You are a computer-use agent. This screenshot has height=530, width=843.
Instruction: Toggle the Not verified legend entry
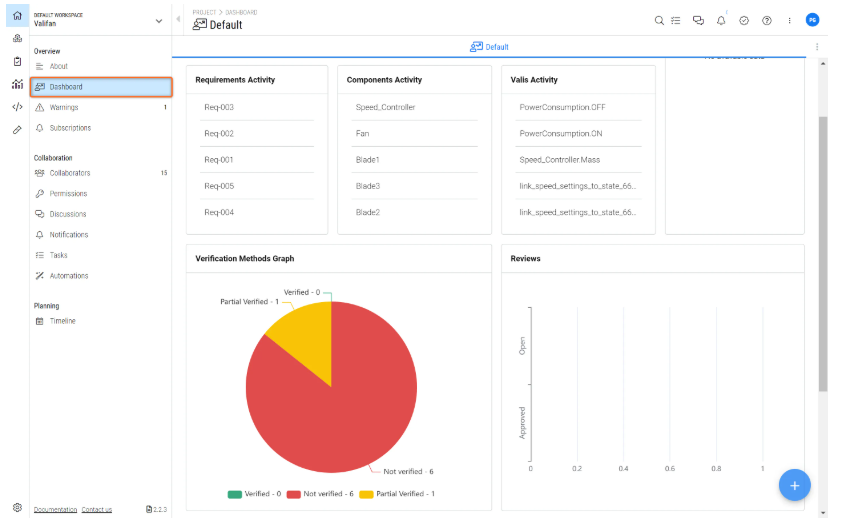(x=320, y=494)
